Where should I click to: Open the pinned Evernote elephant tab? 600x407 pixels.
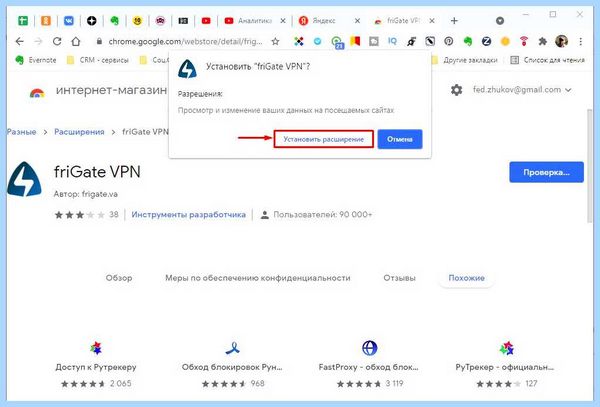click(x=114, y=21)
